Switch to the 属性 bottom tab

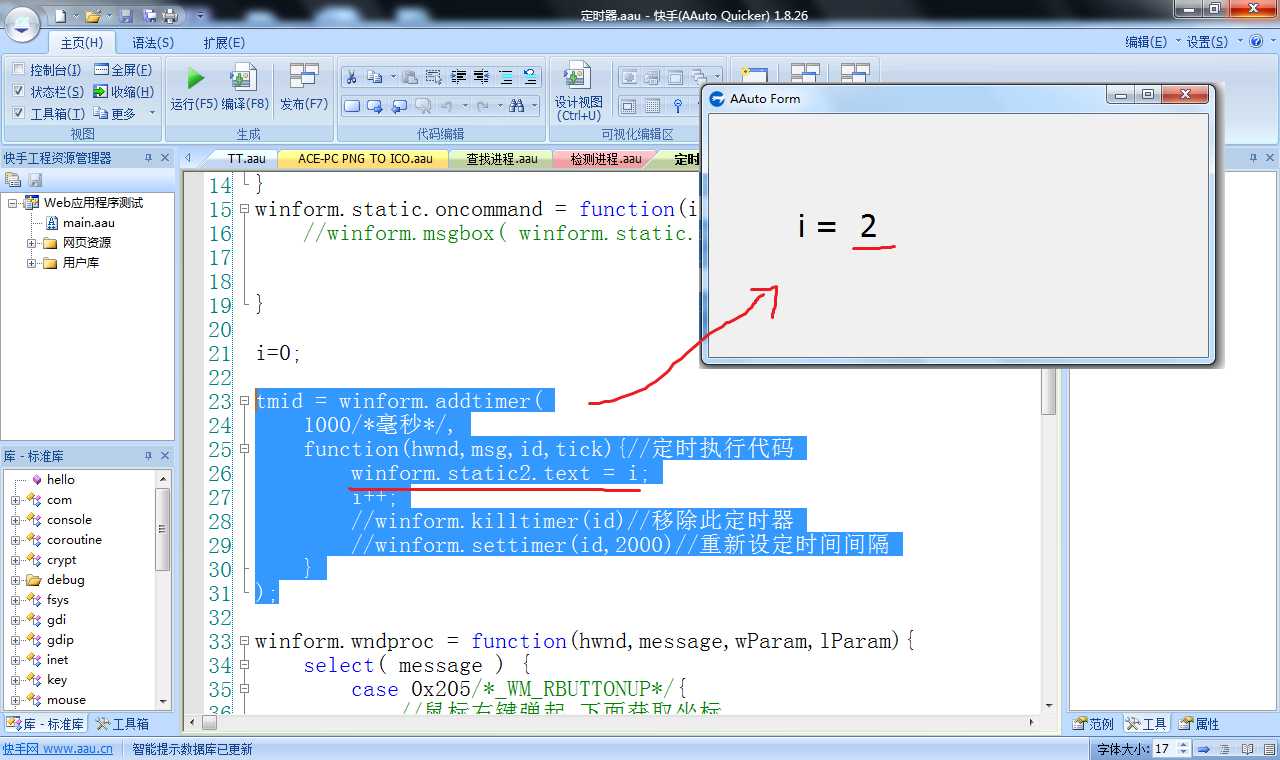(1199, 724)
